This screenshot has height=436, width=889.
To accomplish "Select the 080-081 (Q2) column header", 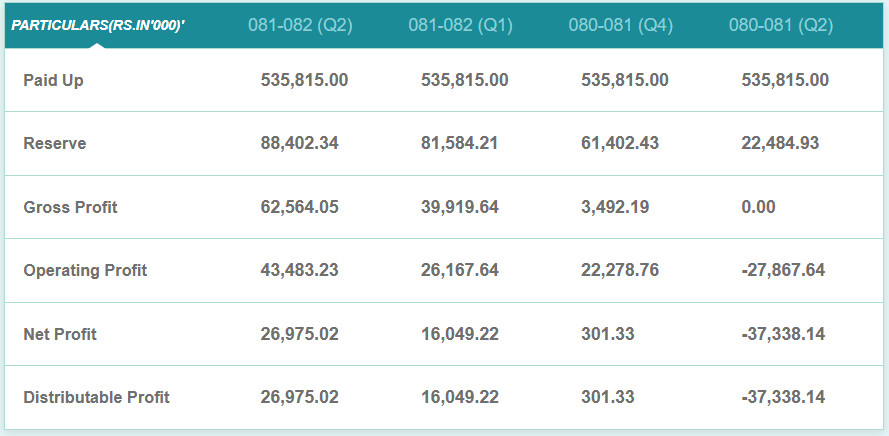I will pos(780,25).
